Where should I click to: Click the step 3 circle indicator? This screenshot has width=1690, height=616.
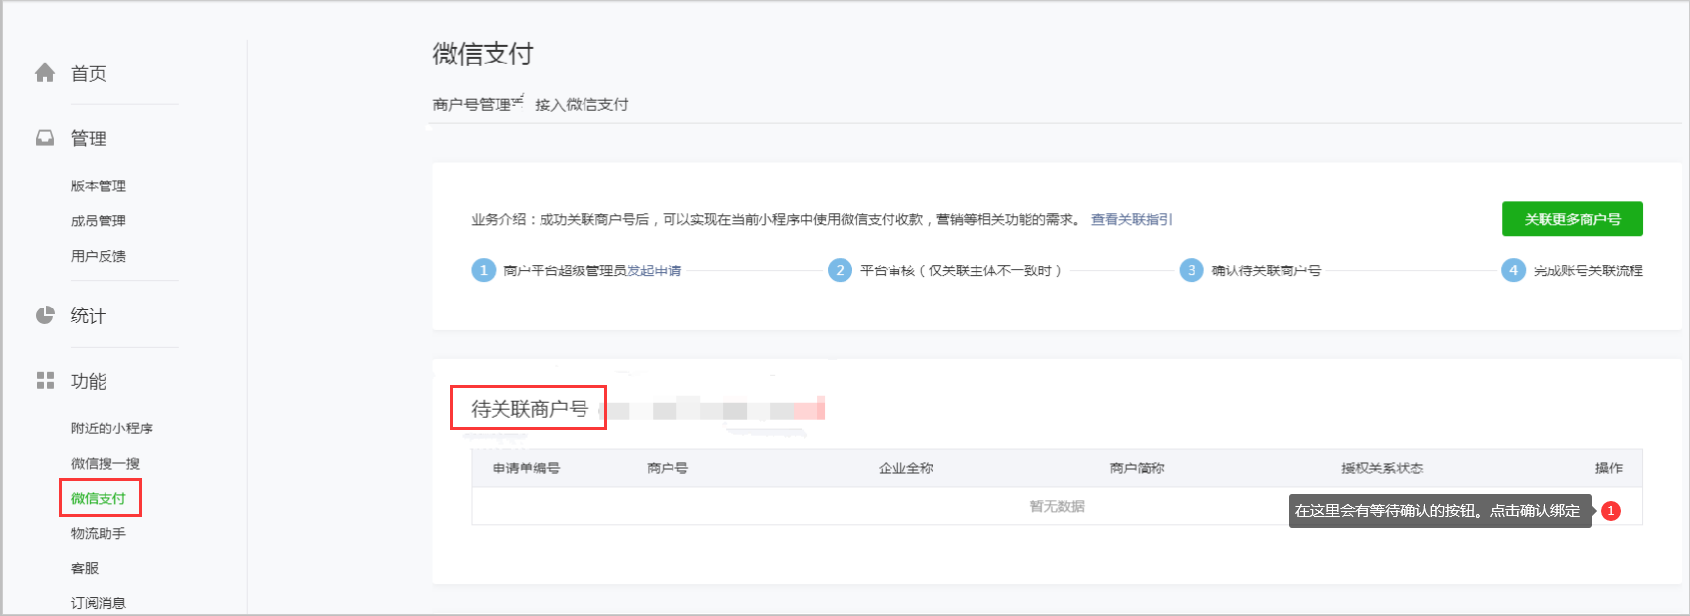pos(1191,270)
